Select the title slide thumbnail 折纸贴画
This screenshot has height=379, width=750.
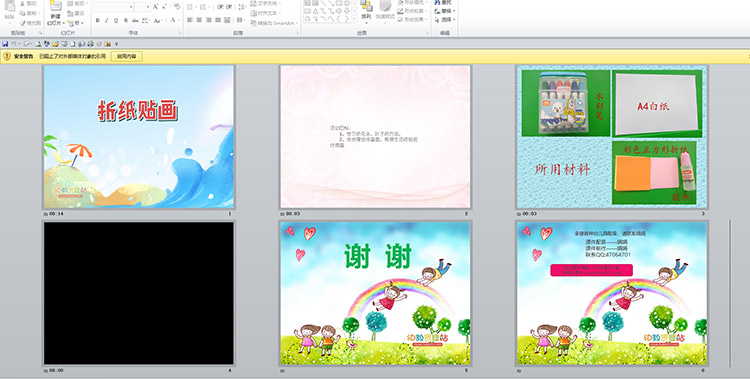point(139,137)
